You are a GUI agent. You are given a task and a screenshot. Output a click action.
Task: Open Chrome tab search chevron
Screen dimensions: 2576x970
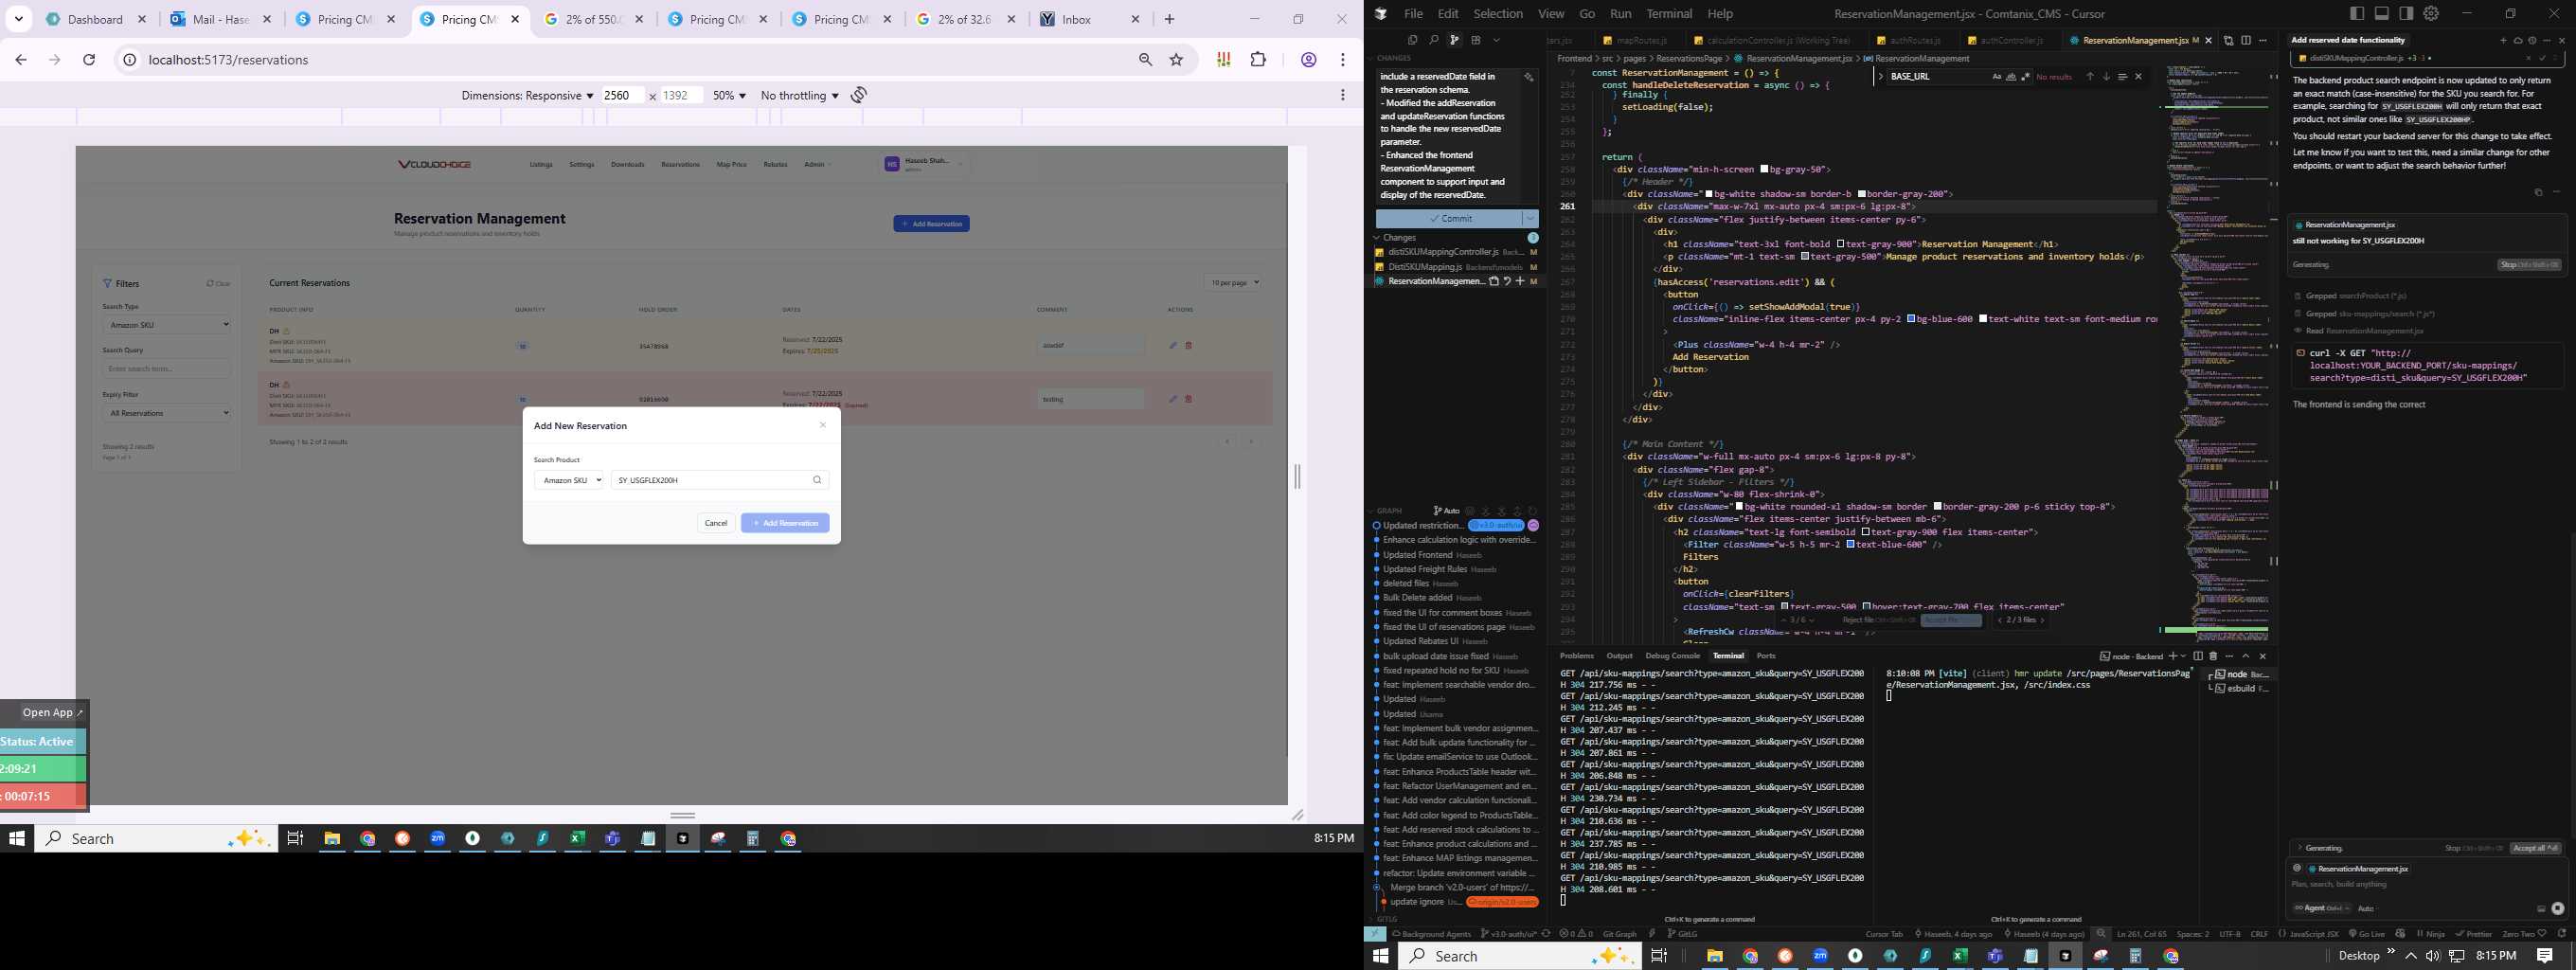[x=19, y=19]
